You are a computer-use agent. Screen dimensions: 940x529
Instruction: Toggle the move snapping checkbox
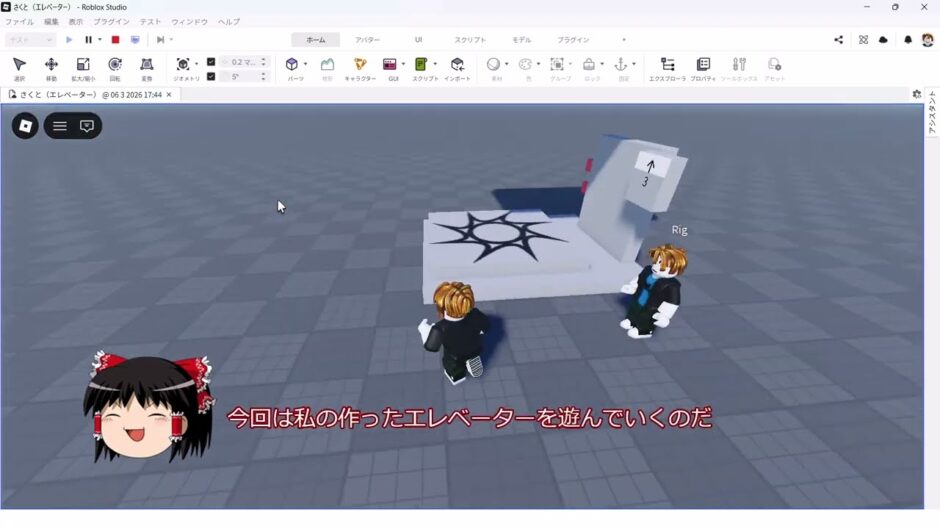pyautogui.click(x=211, y=62)
